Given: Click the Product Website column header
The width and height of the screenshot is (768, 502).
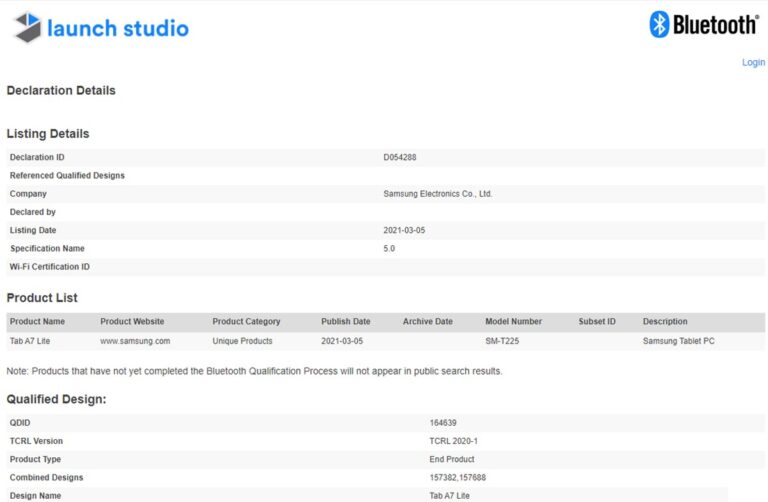Looking at the screenshot, I should pyautogui.click(x=132, y=321).
